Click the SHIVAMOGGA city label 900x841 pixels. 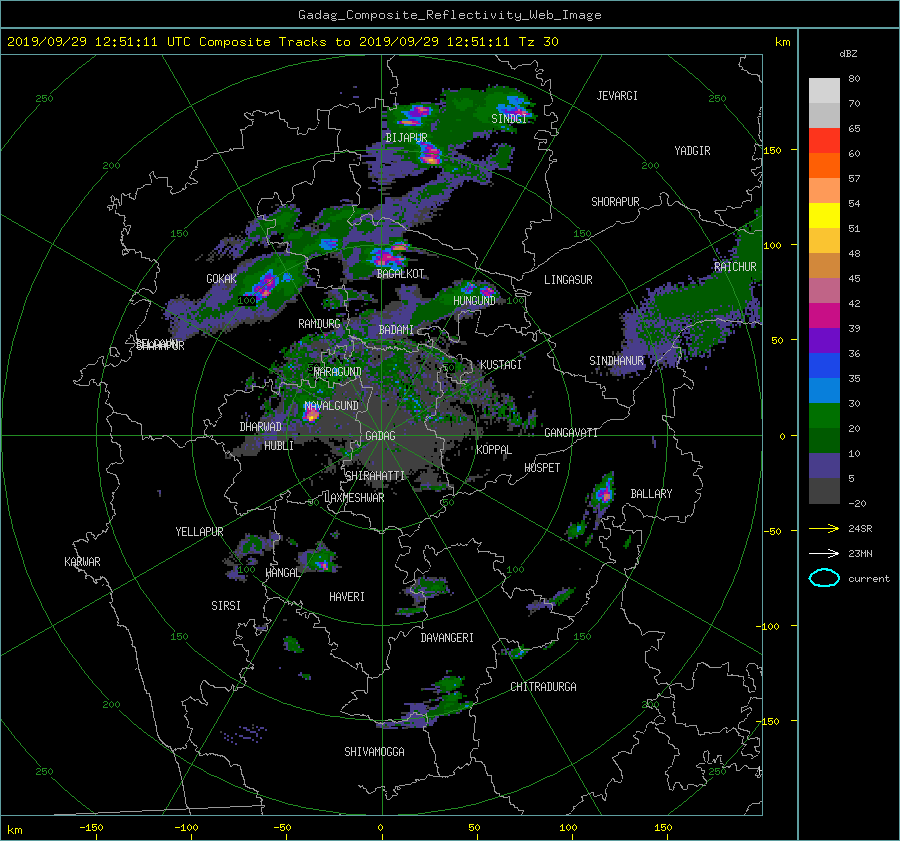click(374, 752)
